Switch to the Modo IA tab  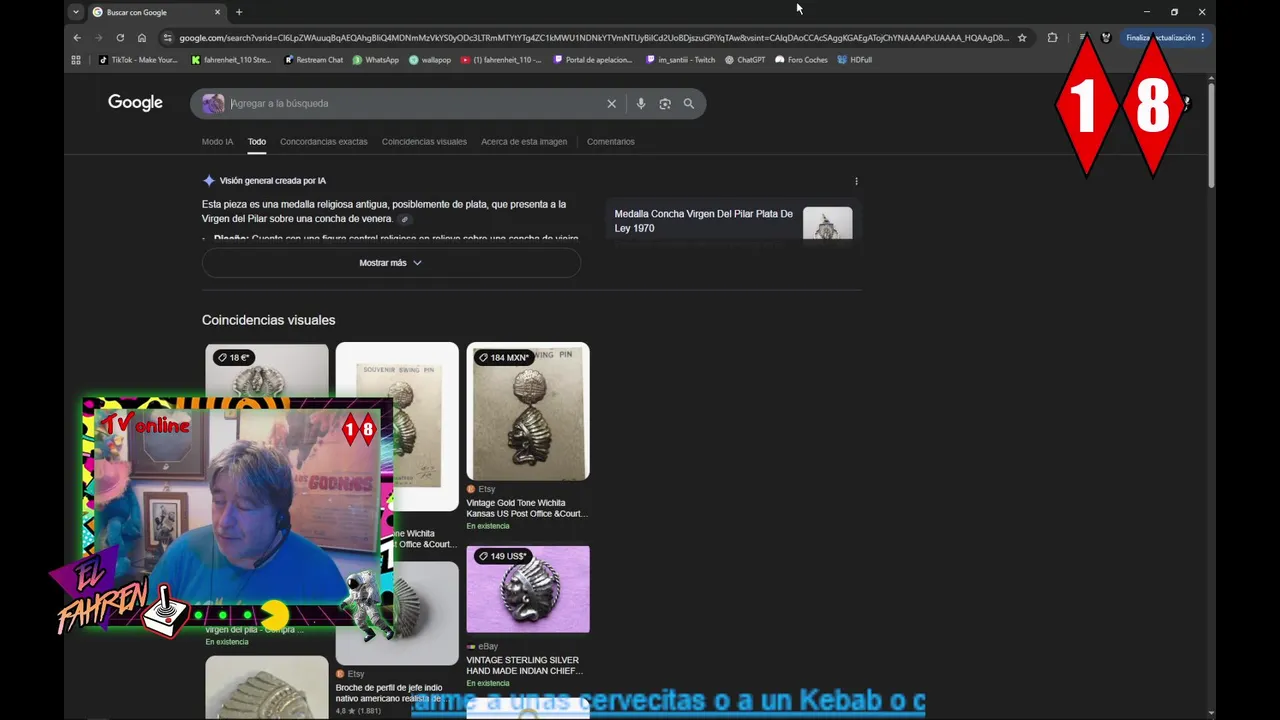point(217,142)
